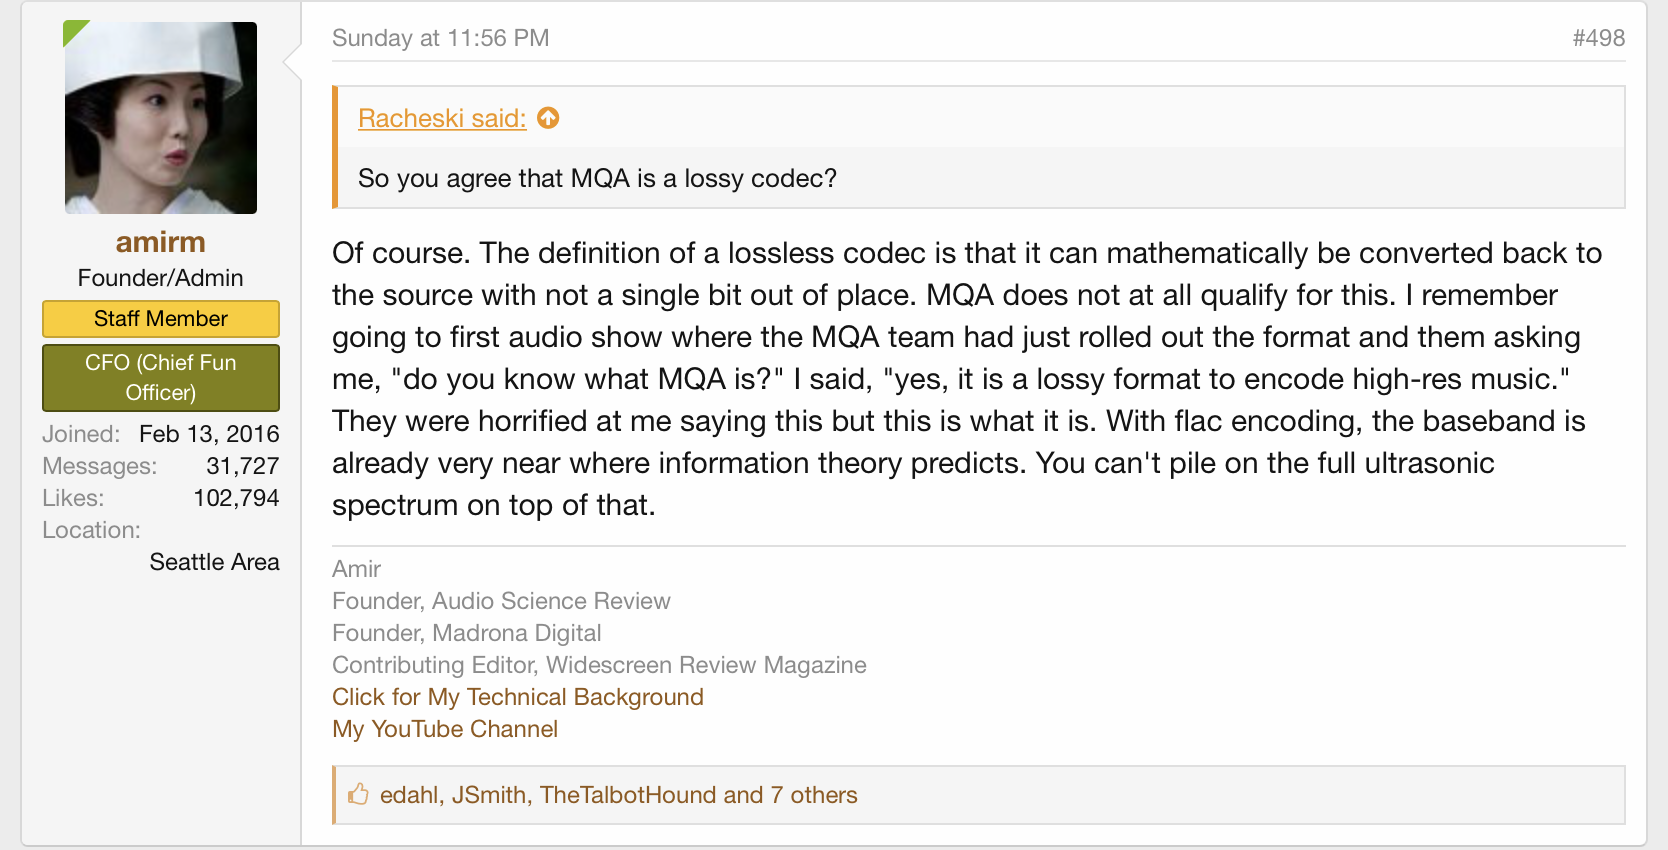Show the "7 others" who liked the post
Viewport: 1668px width, 850px height.
coord(813,795)
